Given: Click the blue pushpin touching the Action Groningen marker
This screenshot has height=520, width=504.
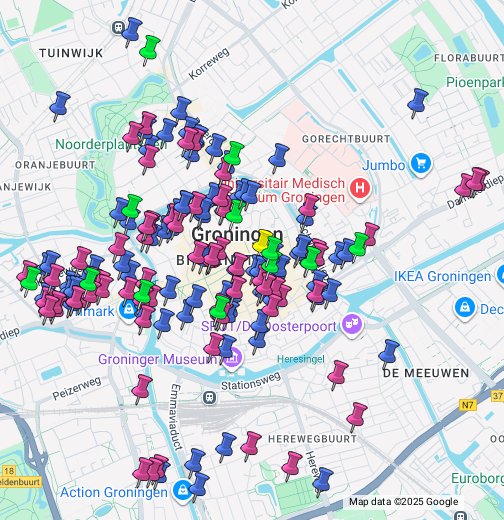Looking at the screenshot, I should tap(199, 487).
